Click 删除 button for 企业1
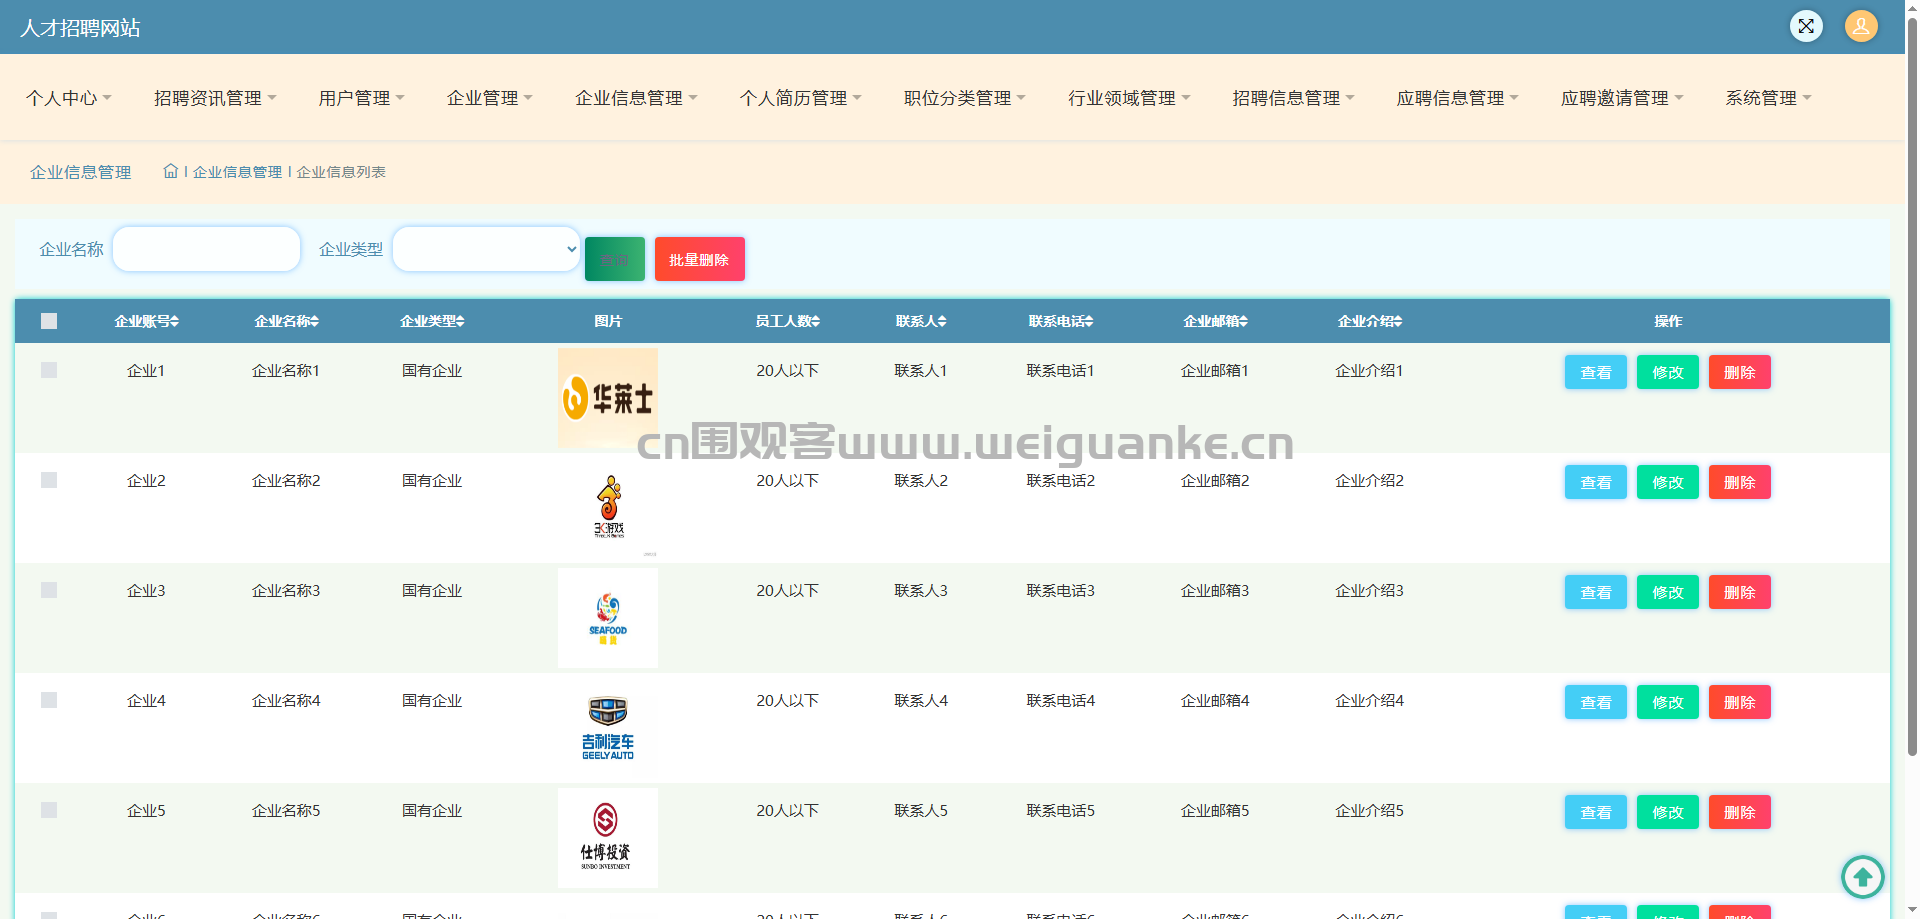This screenshot has height=919, width=1920. [1740, 372]
